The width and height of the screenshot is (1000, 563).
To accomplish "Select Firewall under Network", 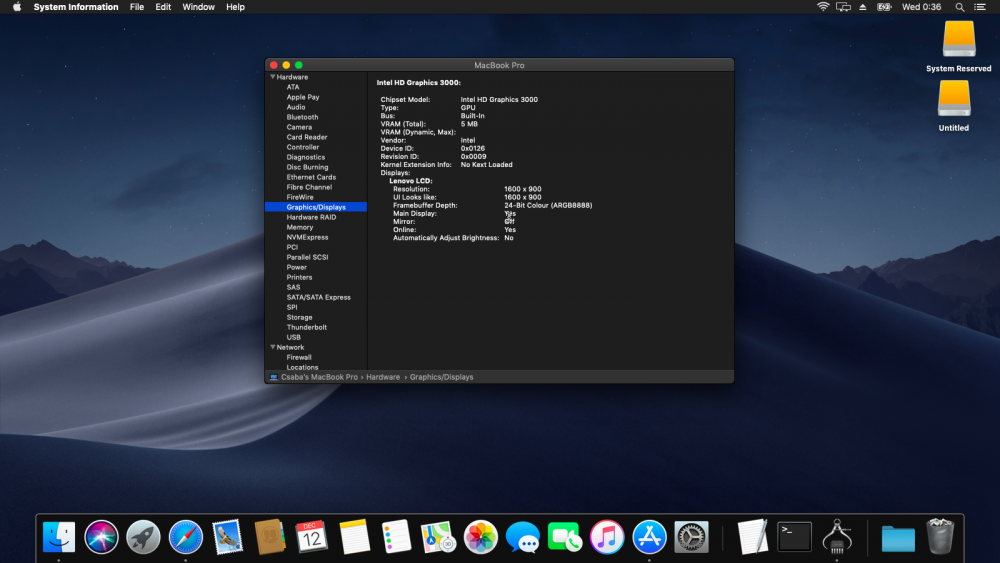I will [299, 357].
